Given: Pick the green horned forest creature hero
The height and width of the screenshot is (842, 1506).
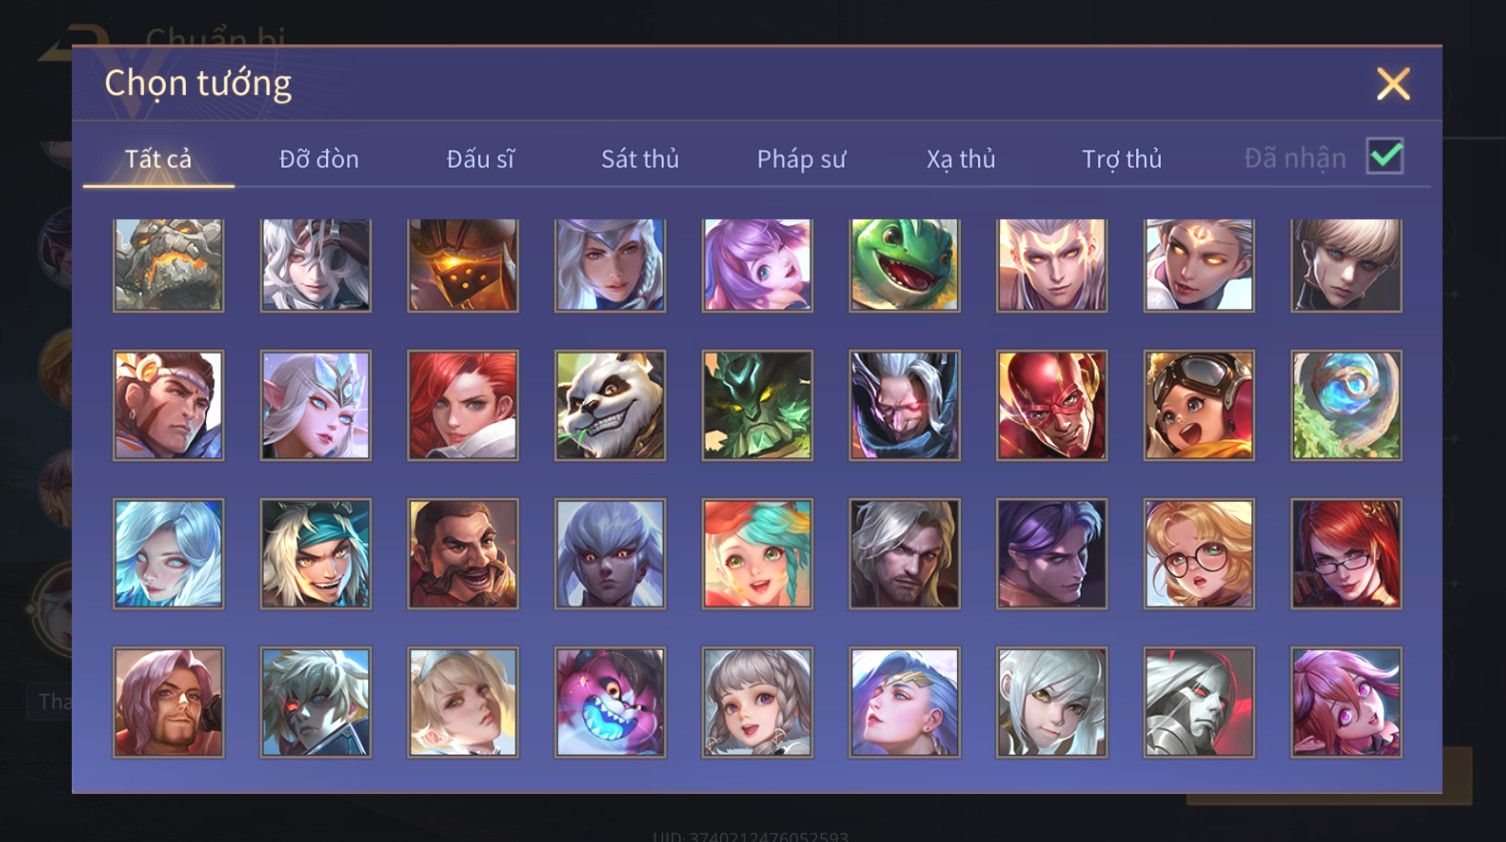Looking at the screenshot, I should click(757, 405).
